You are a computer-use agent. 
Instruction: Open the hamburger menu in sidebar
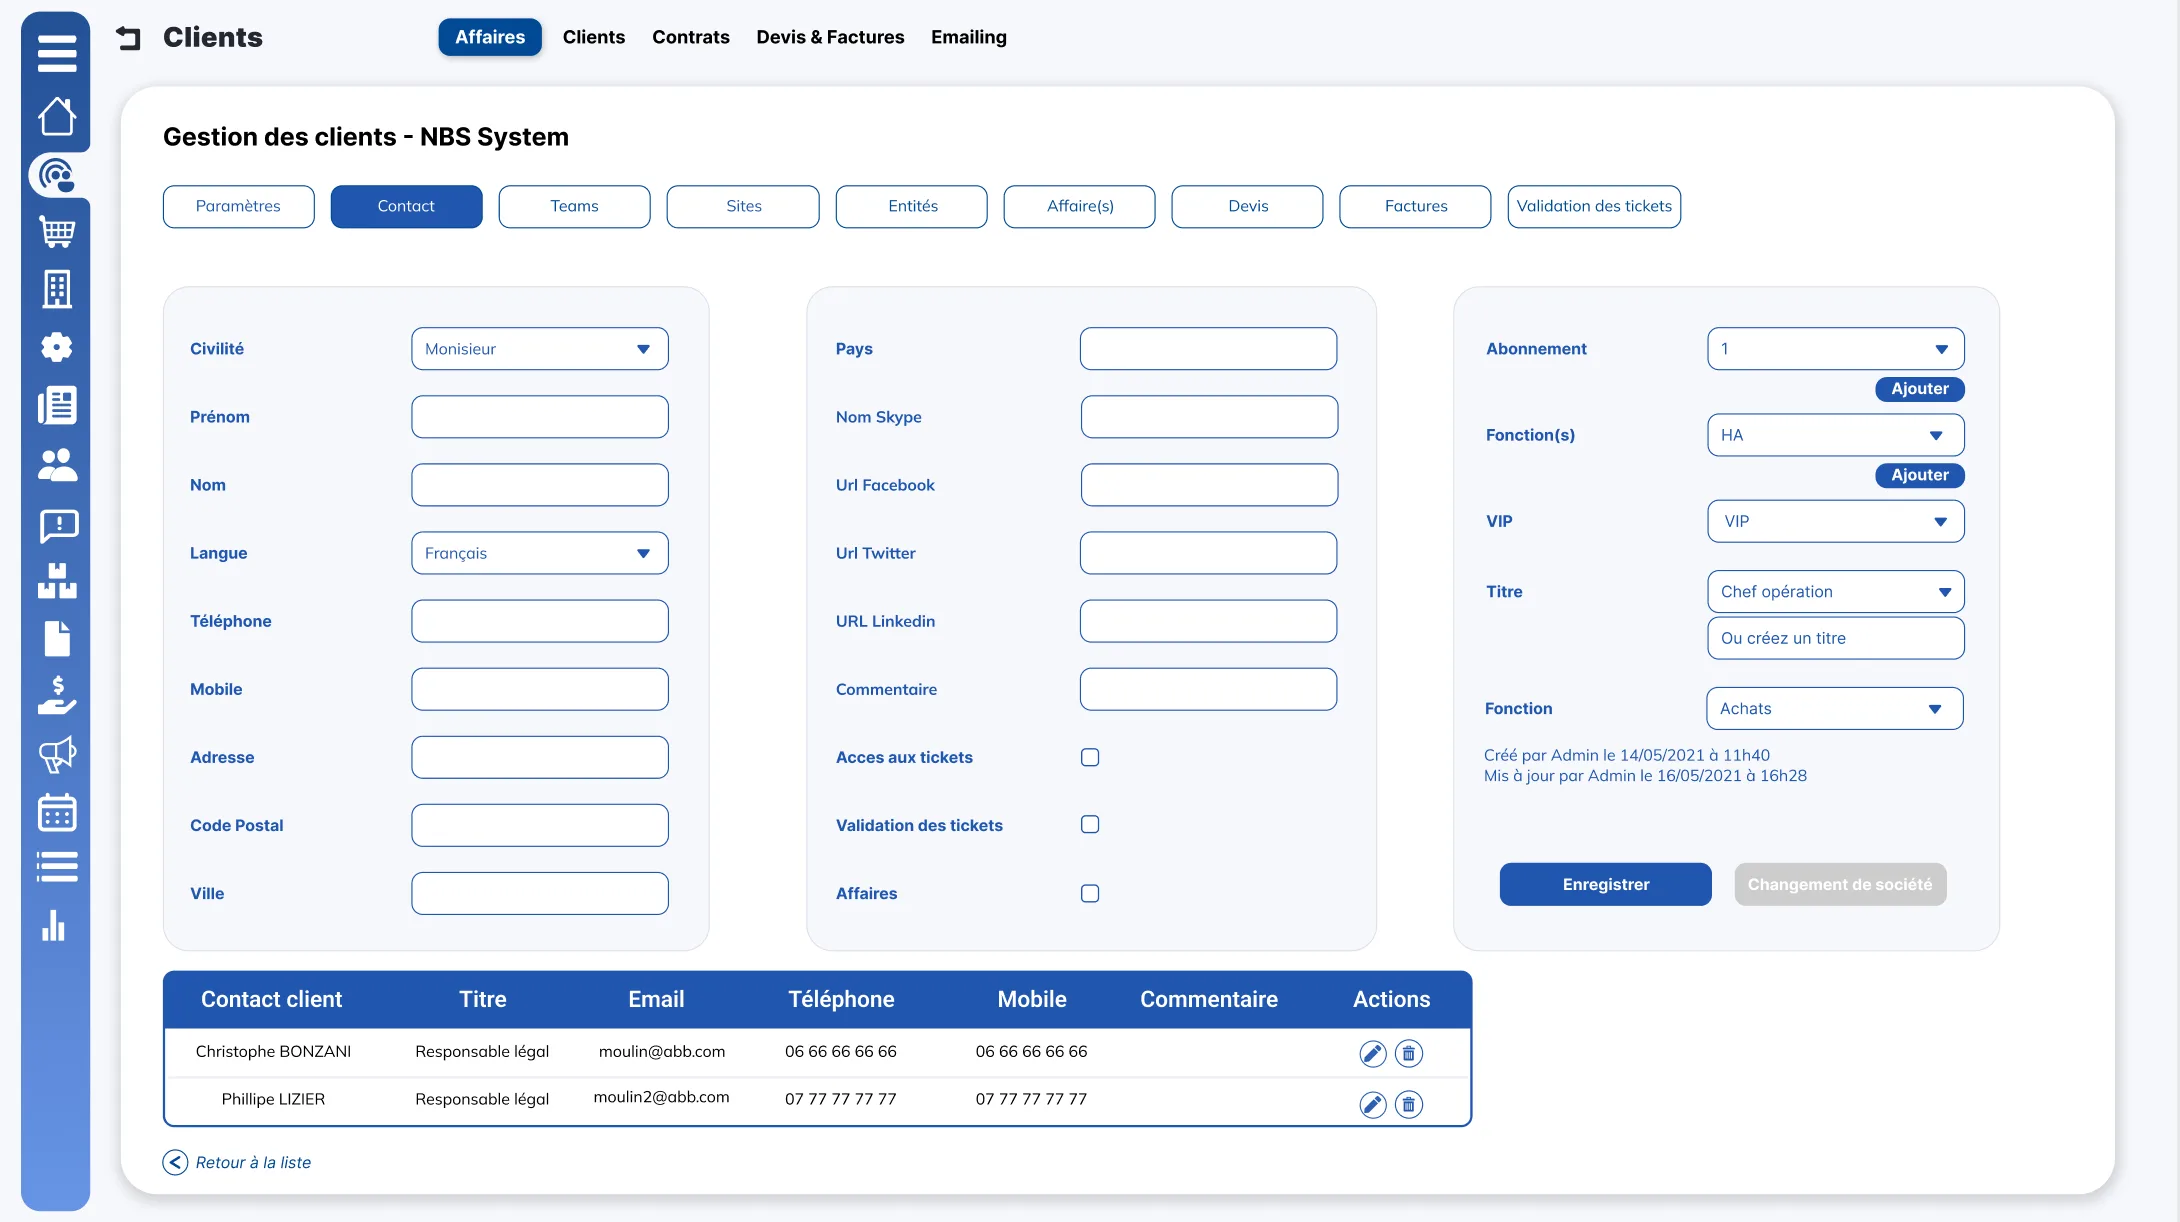(x=57, y=53)
